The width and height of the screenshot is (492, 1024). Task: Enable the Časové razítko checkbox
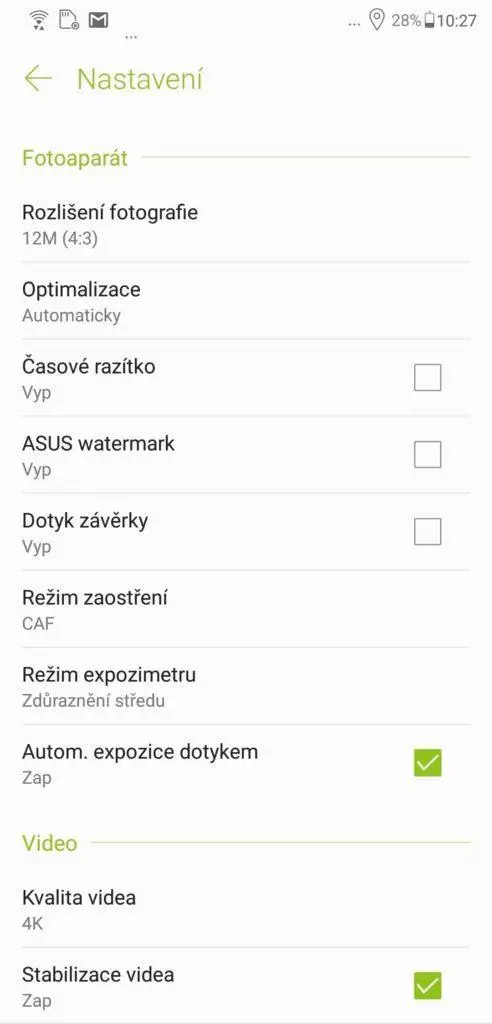[427, 377]
